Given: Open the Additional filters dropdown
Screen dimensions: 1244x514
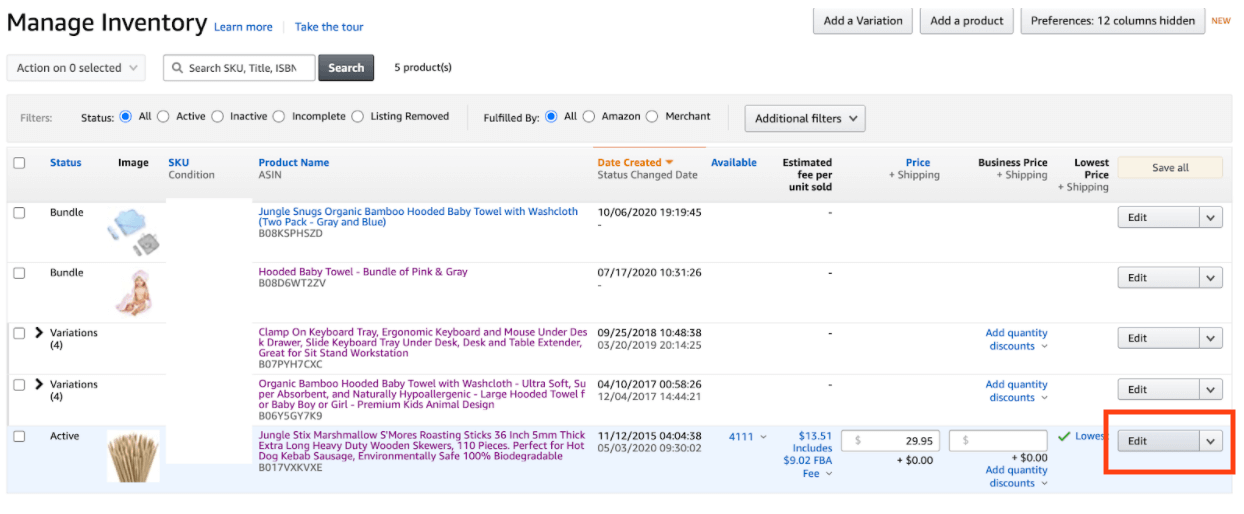Looking at the screenshot, I should [804, 118].
